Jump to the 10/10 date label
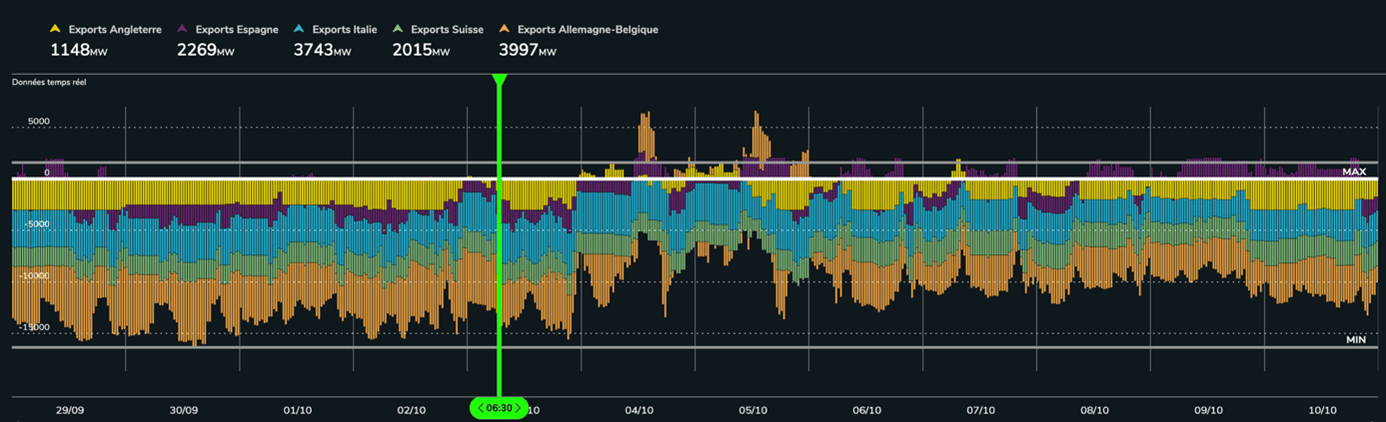1386x422 pixels. click(x=1323, y=410)
